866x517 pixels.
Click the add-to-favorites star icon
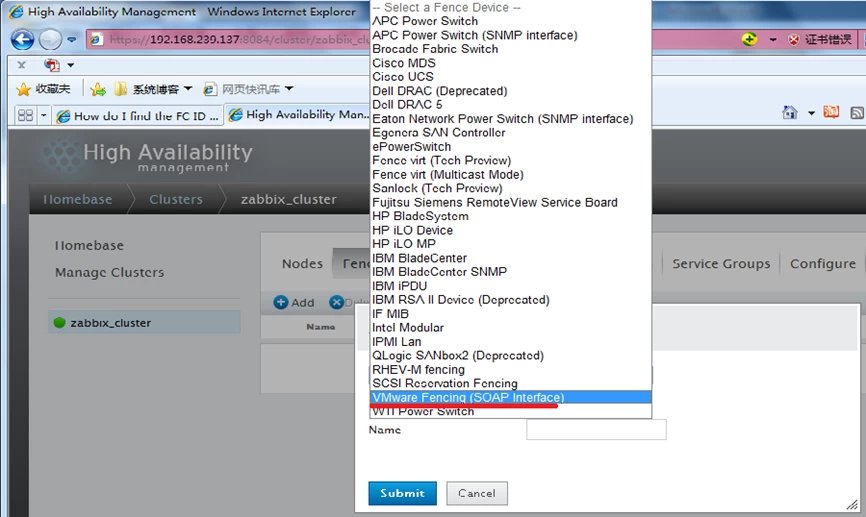[98, 89]
